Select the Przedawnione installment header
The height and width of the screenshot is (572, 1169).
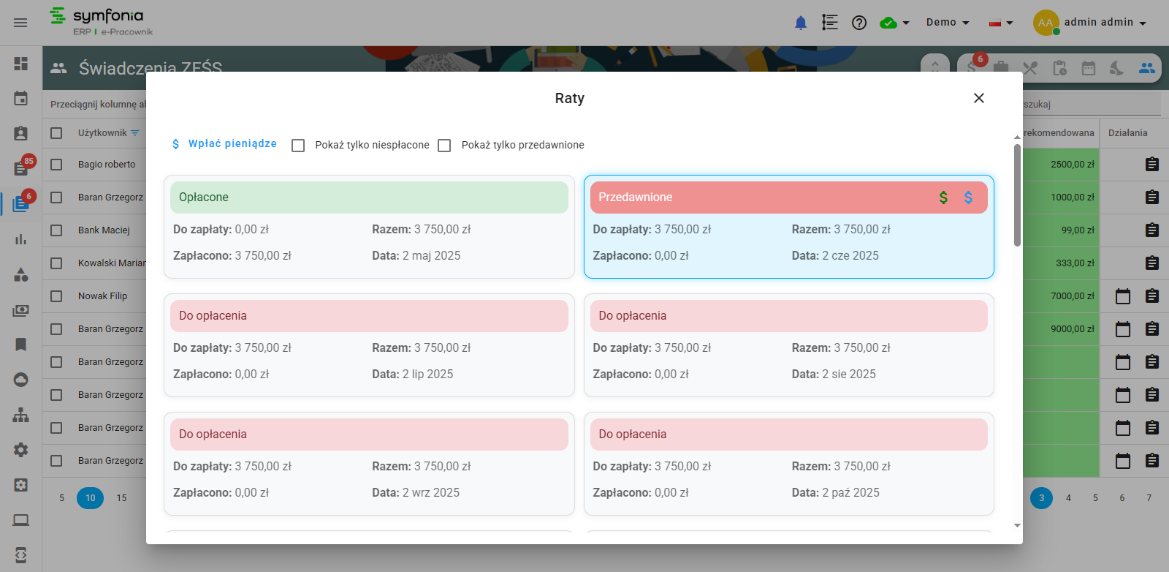point(789,198)
